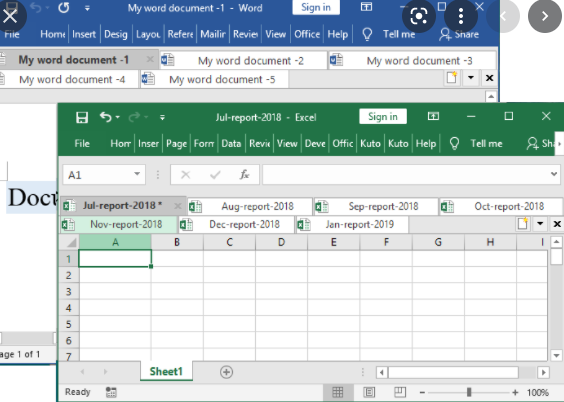Click the zoom slider handle in Excel
This screenshot has width=564, height=402.
click(x=469, y=392)
